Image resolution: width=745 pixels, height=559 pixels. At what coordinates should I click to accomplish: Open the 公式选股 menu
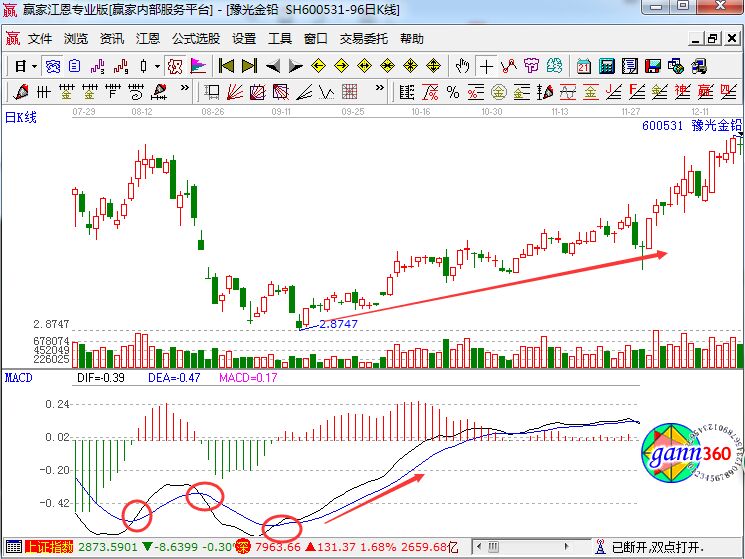[x=195, y=39]
